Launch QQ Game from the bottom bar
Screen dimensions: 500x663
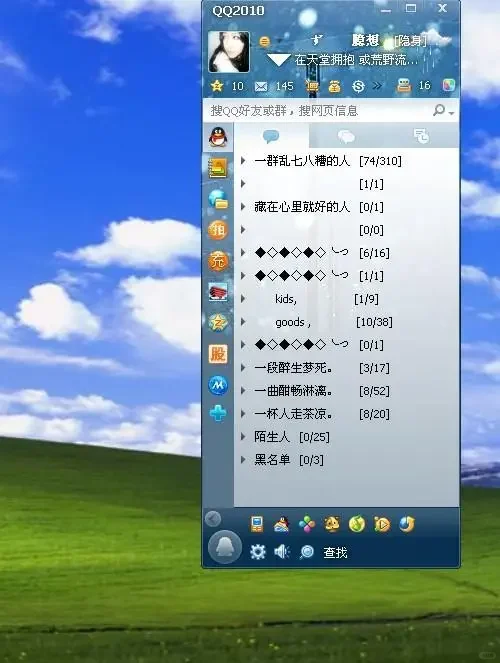pyautogui.click(x=281, y=524)
